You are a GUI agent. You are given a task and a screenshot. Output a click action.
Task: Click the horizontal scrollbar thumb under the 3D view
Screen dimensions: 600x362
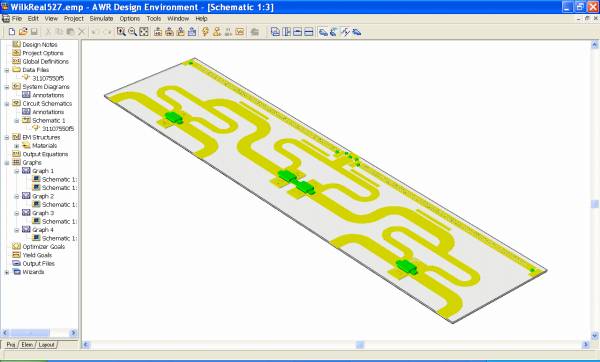click(360, 345)
